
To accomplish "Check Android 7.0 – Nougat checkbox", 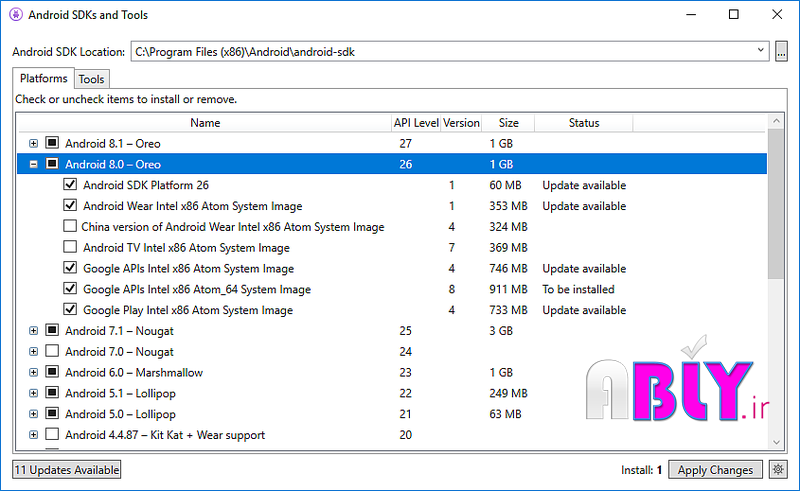I will (x=52, y=351).
